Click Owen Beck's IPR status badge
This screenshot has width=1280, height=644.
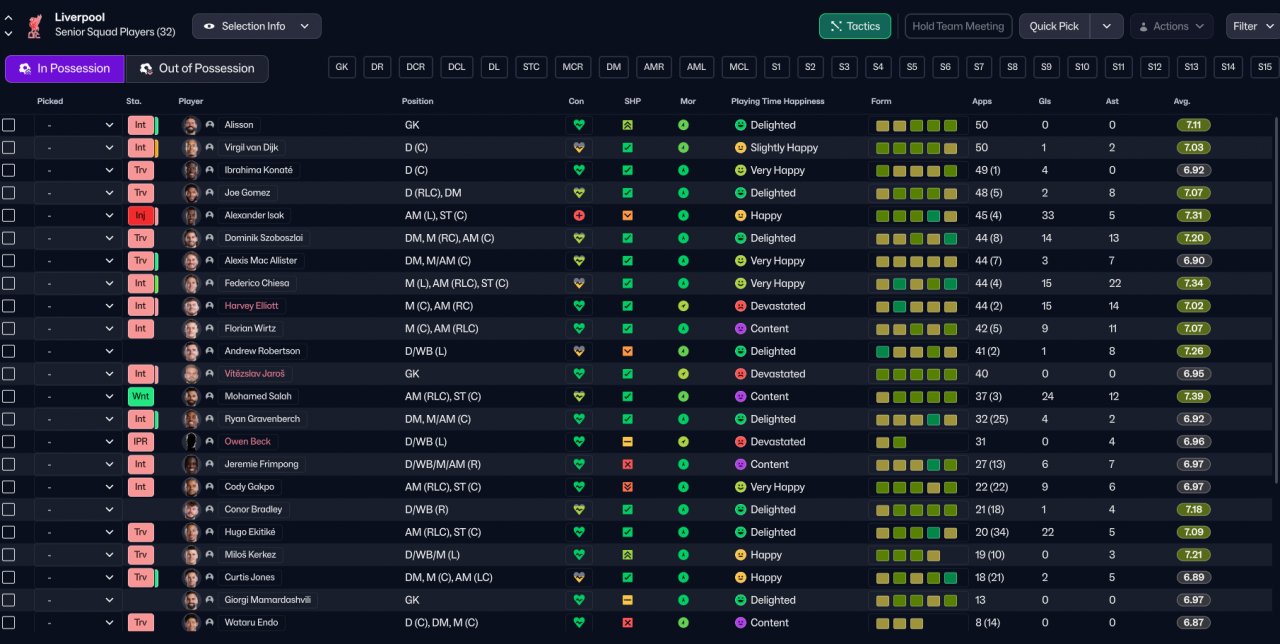140,441
